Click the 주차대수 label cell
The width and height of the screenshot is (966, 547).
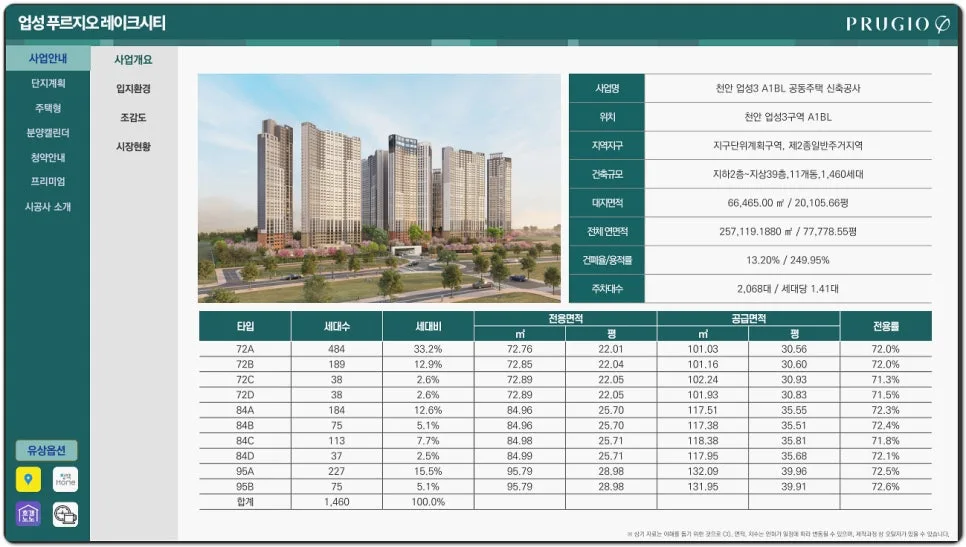tap(607, 288)
